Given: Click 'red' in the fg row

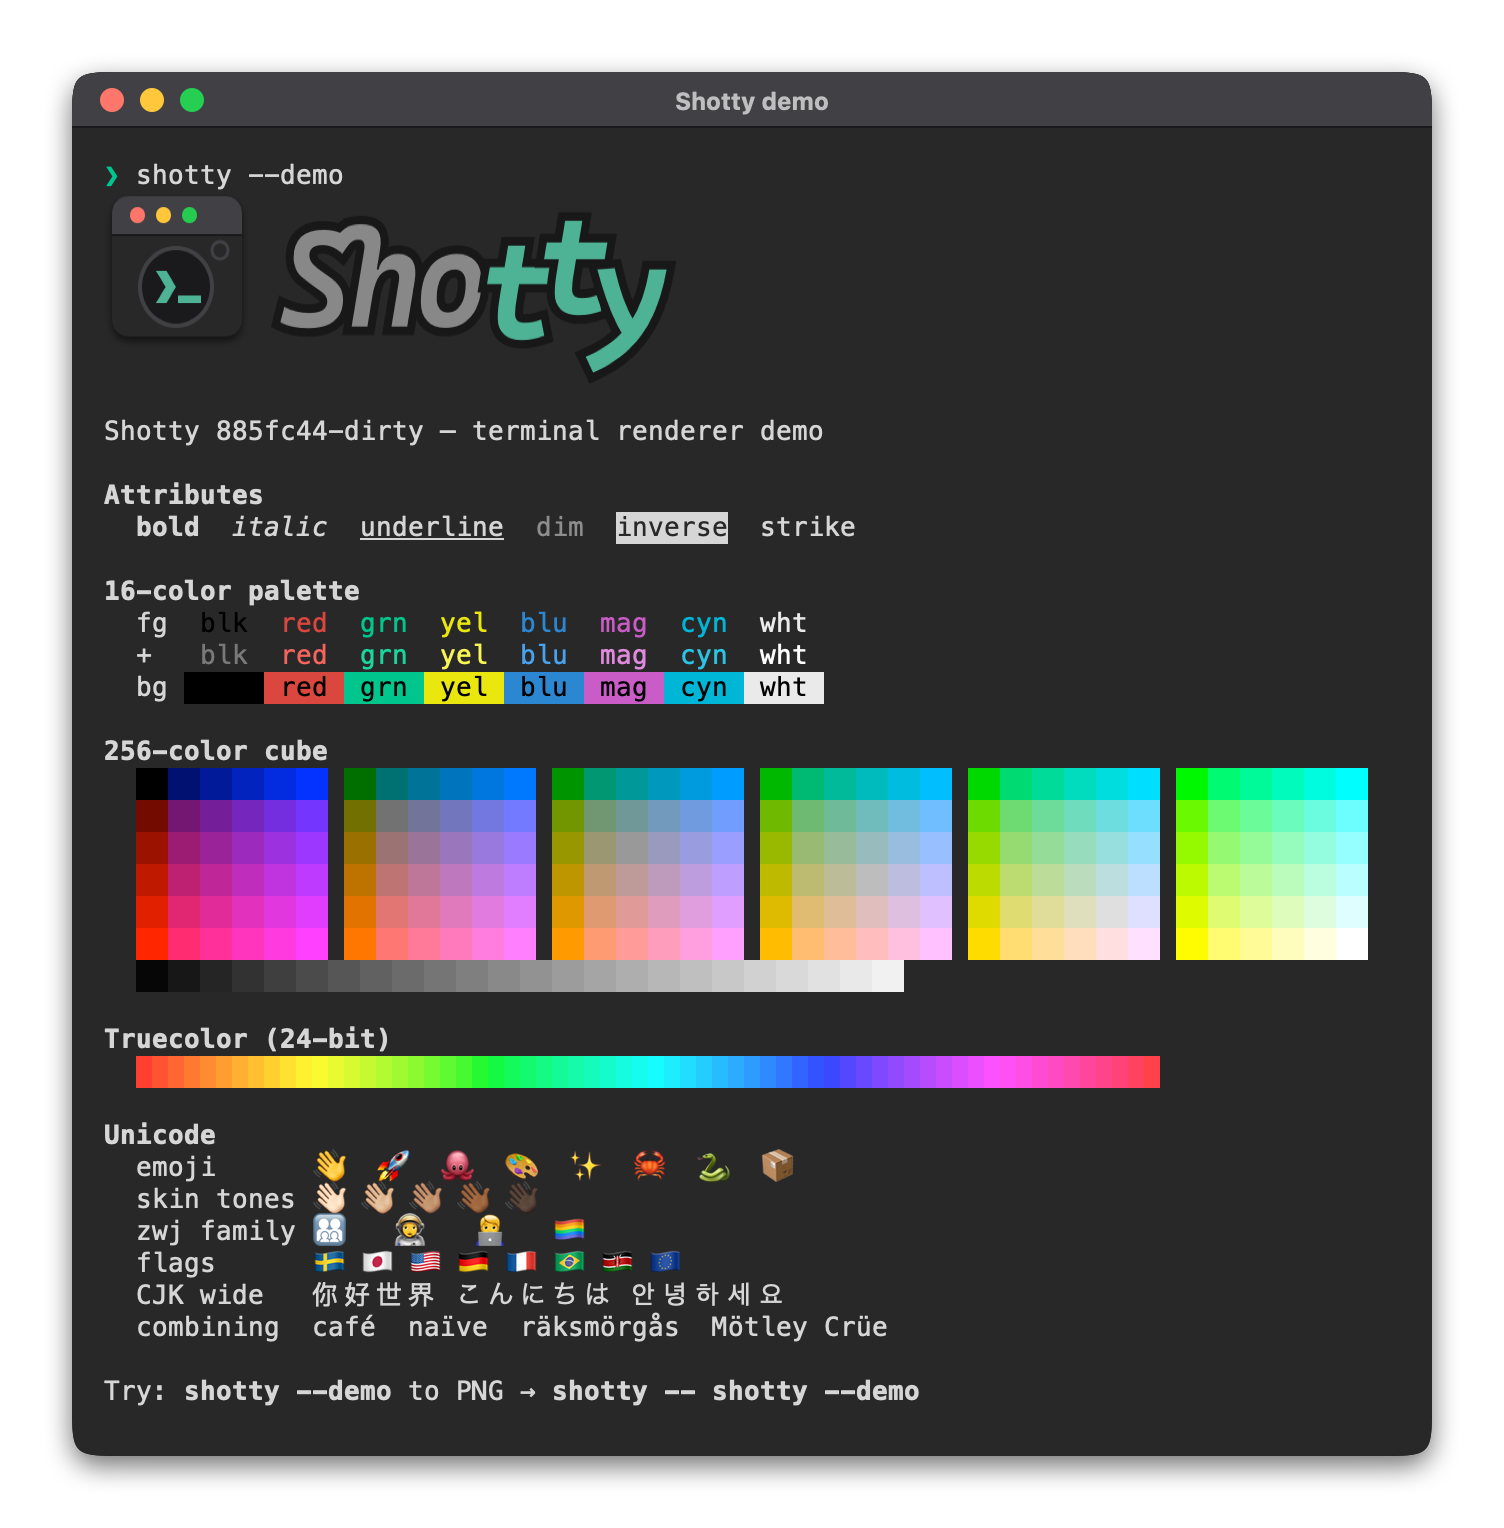Looking at the screenshot, I should click(x=304, y=624).
